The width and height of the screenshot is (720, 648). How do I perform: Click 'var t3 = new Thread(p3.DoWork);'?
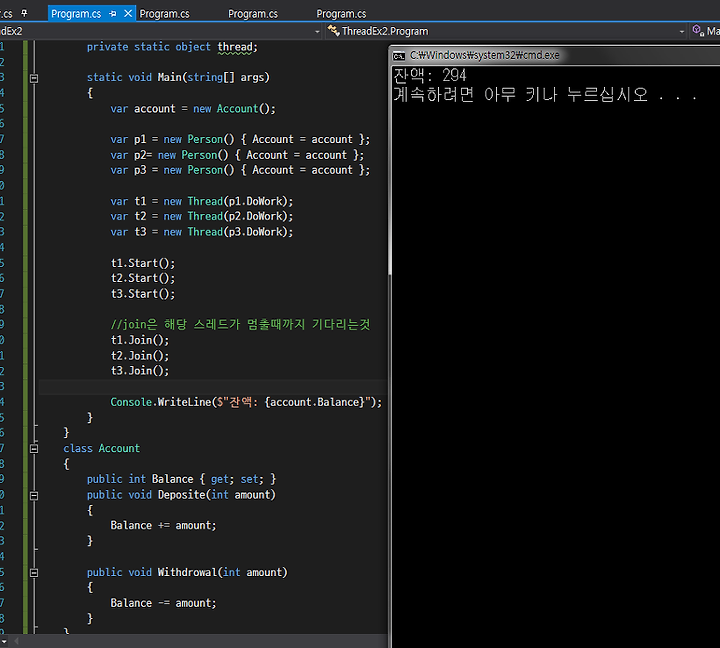click(x=202, y=232)
